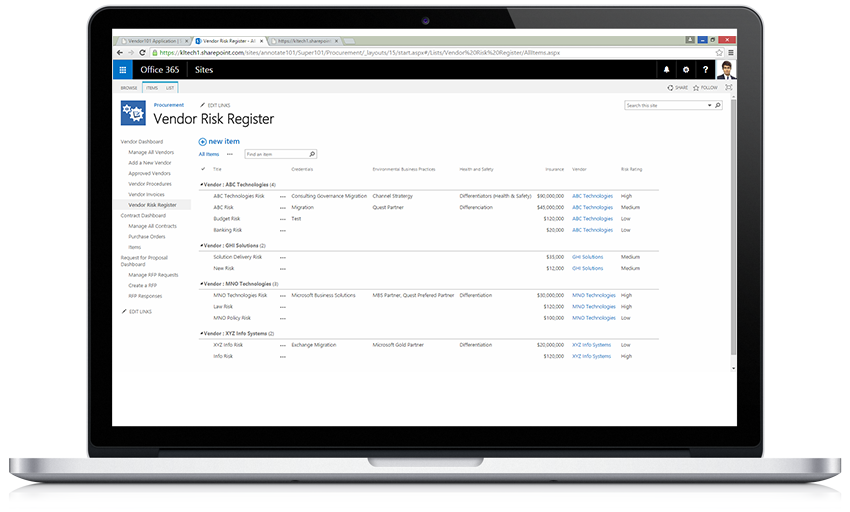The image size is (850, 512).
Task: Open Approved Vendors in the sidebar
Action: (149, 174)
